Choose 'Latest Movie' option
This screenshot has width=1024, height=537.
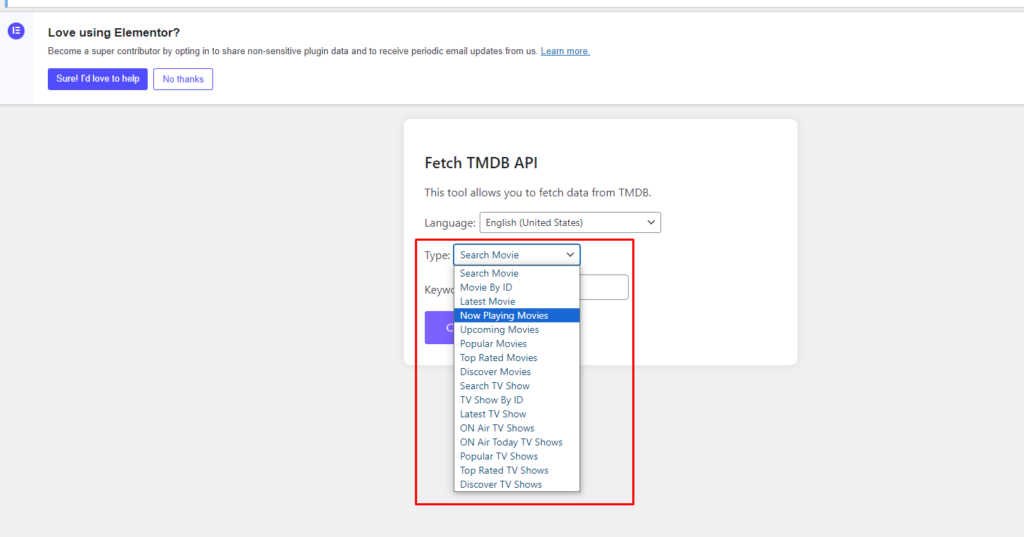(517, 301)
